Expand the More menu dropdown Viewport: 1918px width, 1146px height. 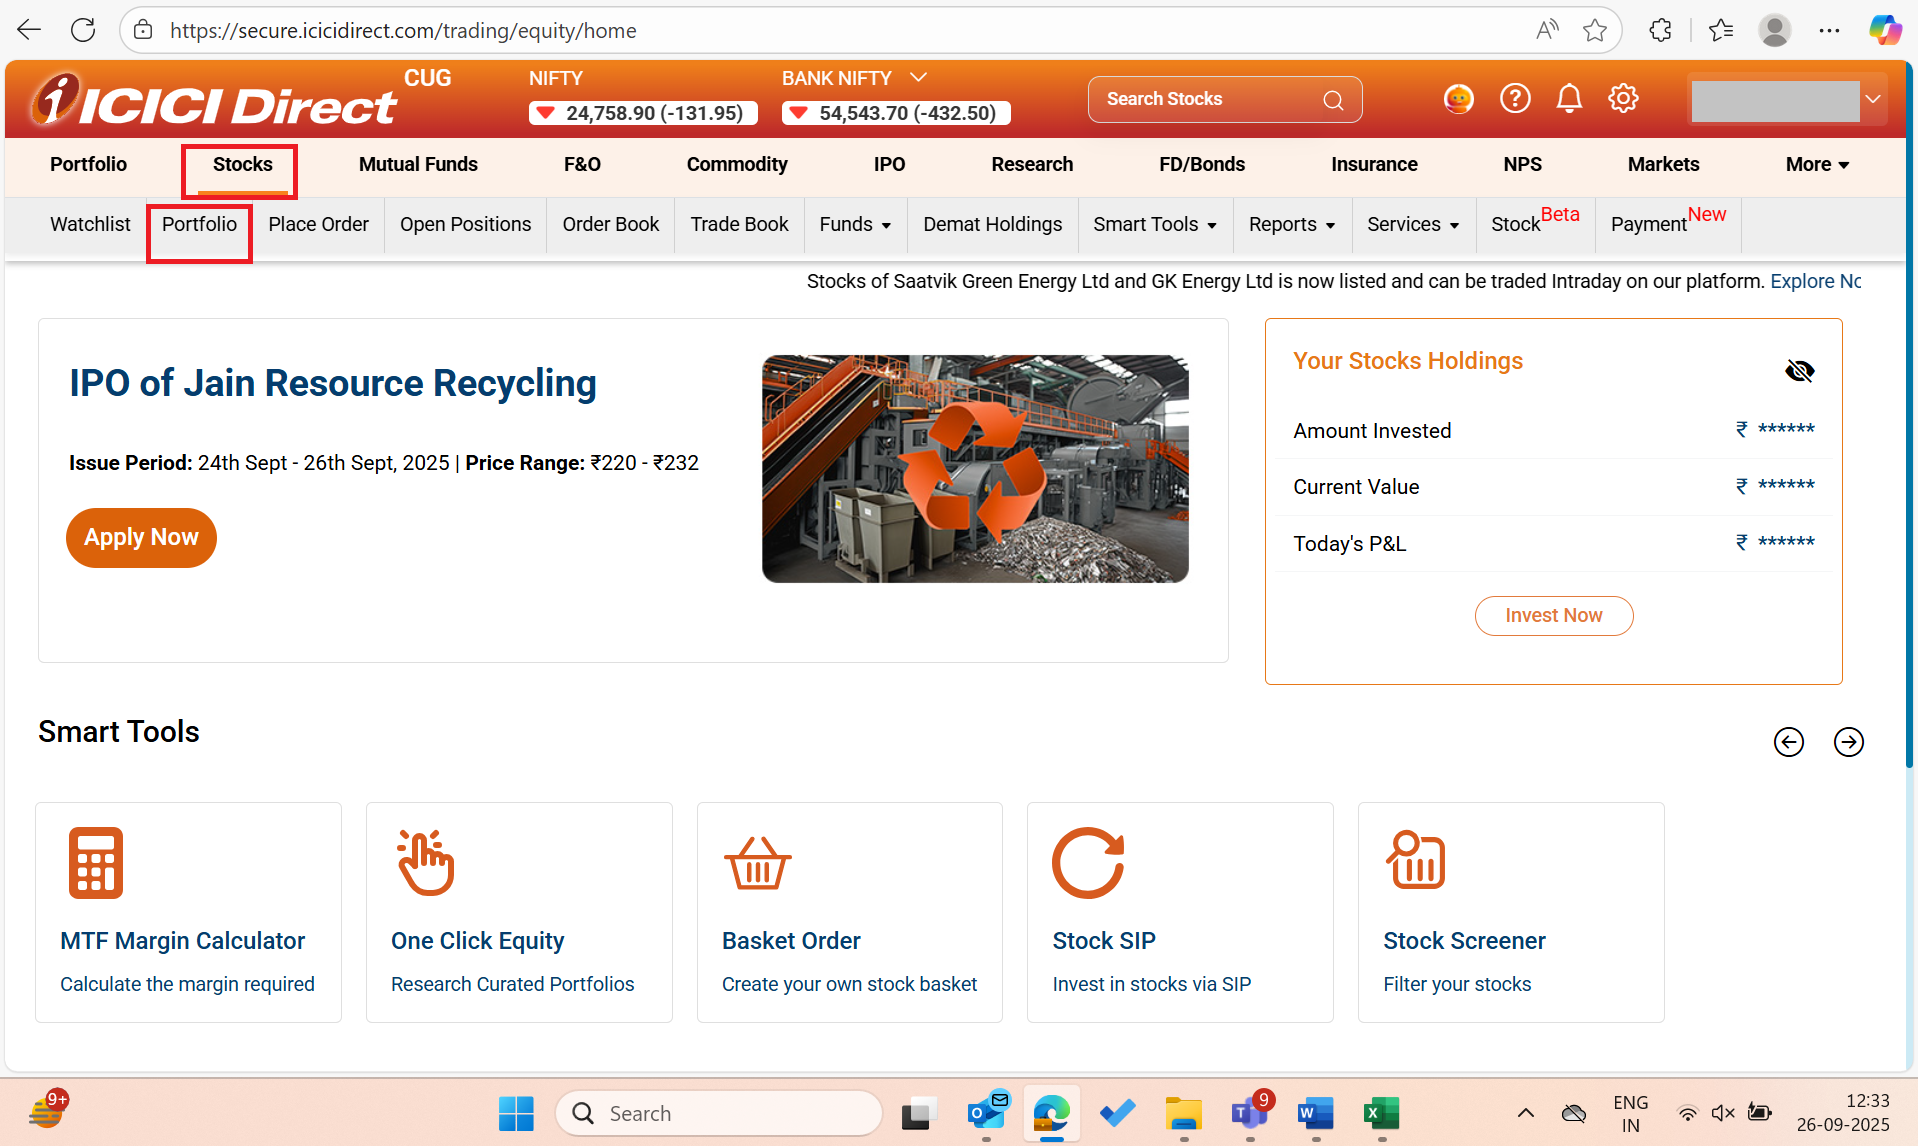(x=1817, y=165)
